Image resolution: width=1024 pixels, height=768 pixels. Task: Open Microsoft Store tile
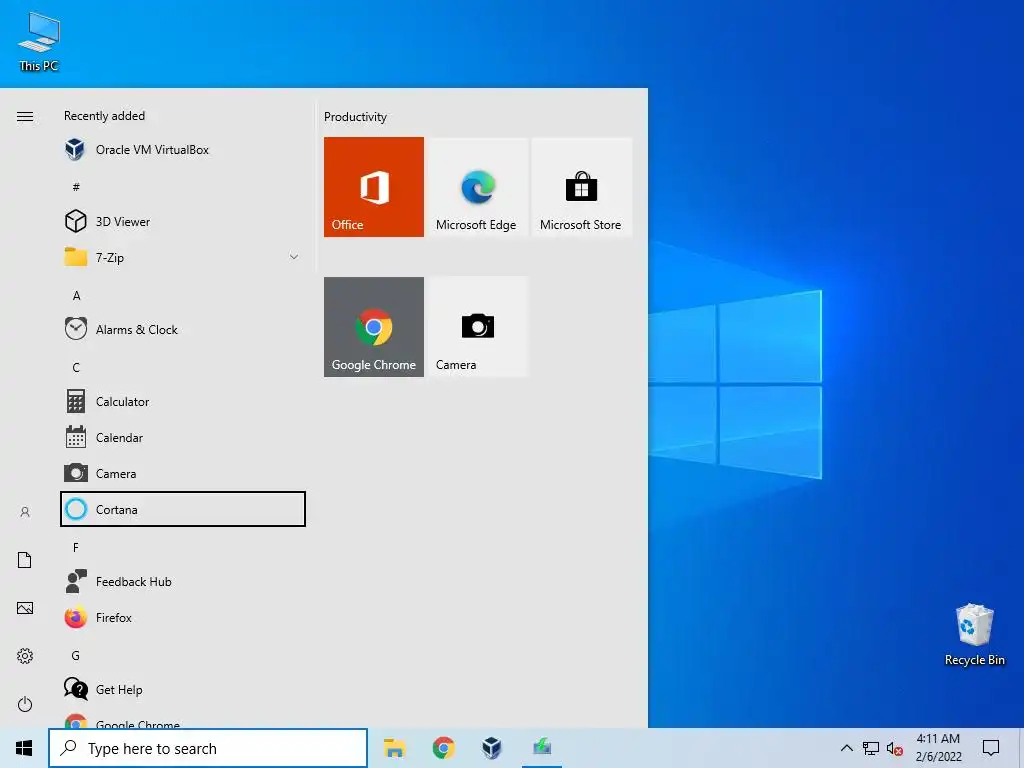[582, 187]
